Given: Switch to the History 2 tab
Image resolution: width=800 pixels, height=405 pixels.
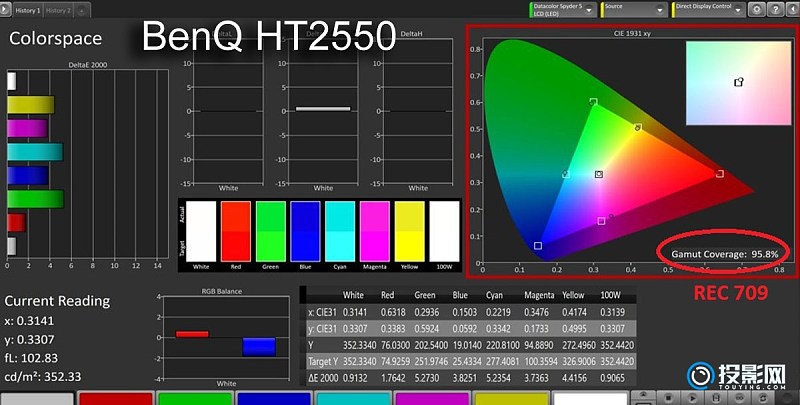Looking at the screenshot, I should coord(58,10).
